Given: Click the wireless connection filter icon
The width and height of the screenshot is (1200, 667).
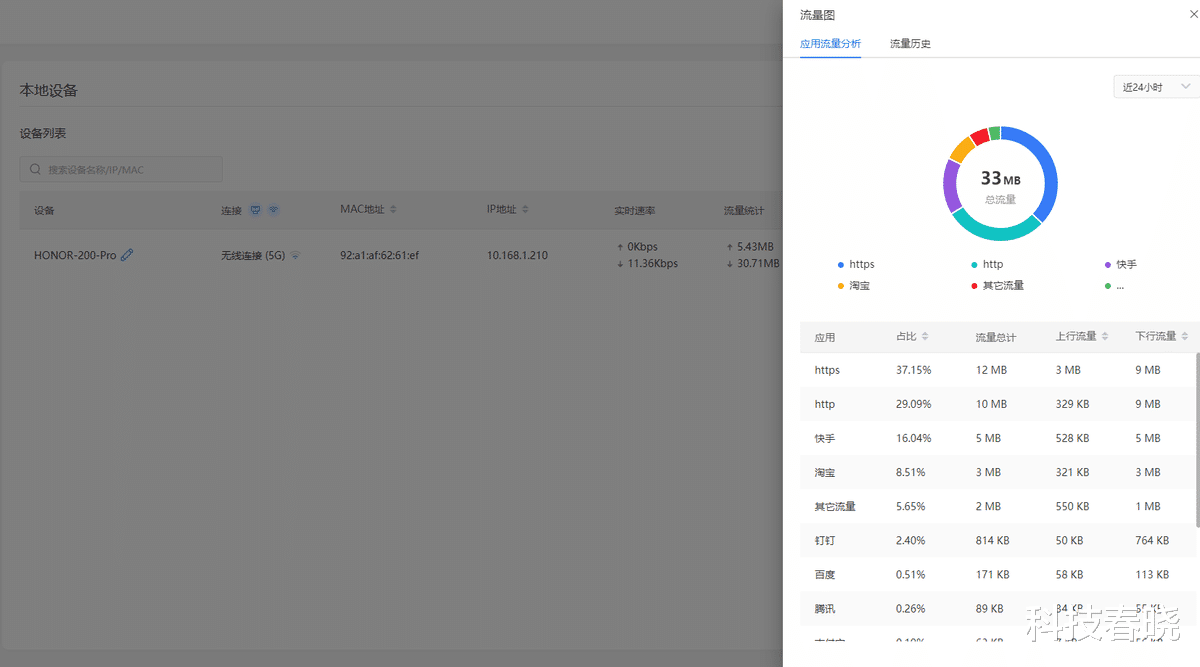Looking at the screenshot, I should tap(273, 210).
